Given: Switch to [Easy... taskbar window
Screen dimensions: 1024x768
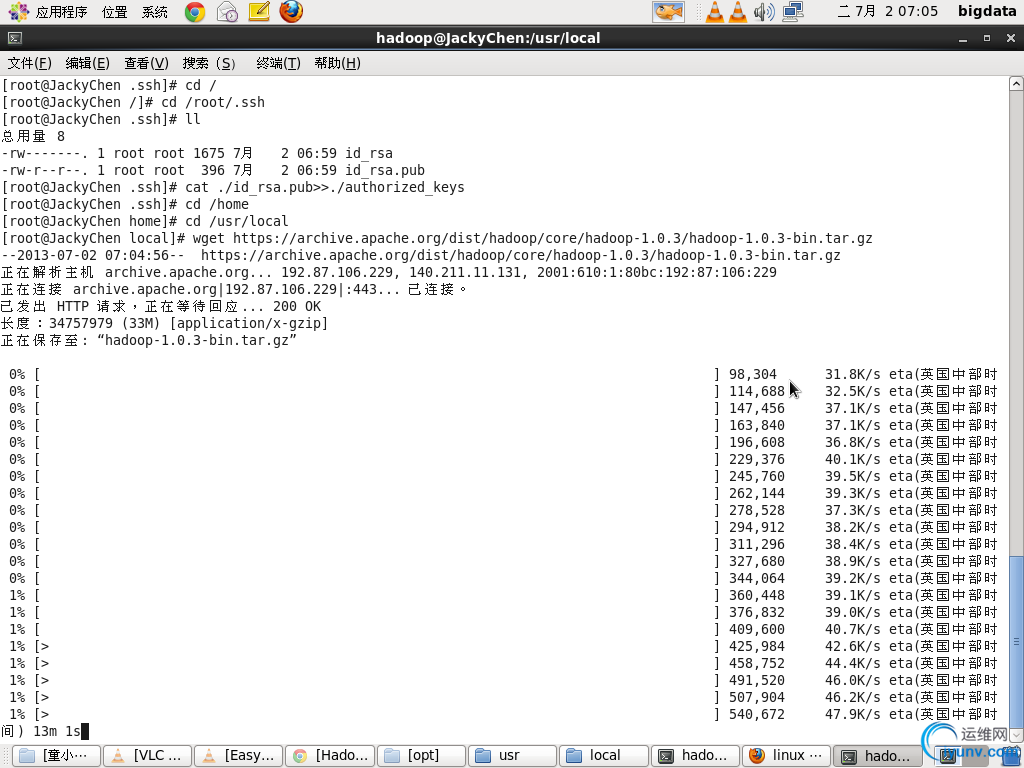Looking at the screenshot, I should click(x=238, y=756).
